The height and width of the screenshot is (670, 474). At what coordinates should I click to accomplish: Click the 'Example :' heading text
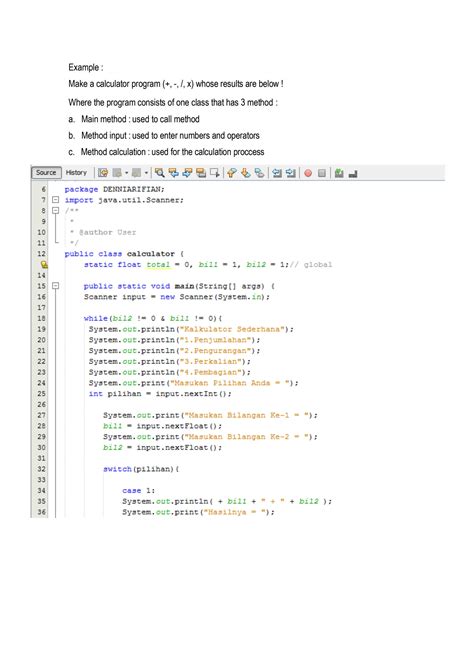(85, 68)
